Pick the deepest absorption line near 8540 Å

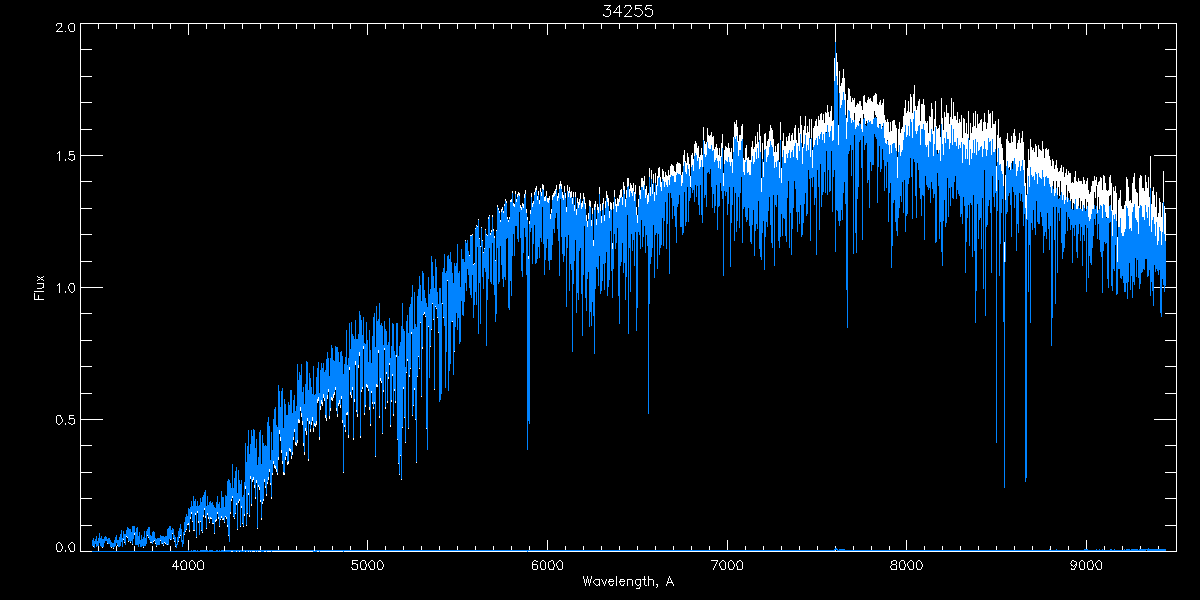1004,486
